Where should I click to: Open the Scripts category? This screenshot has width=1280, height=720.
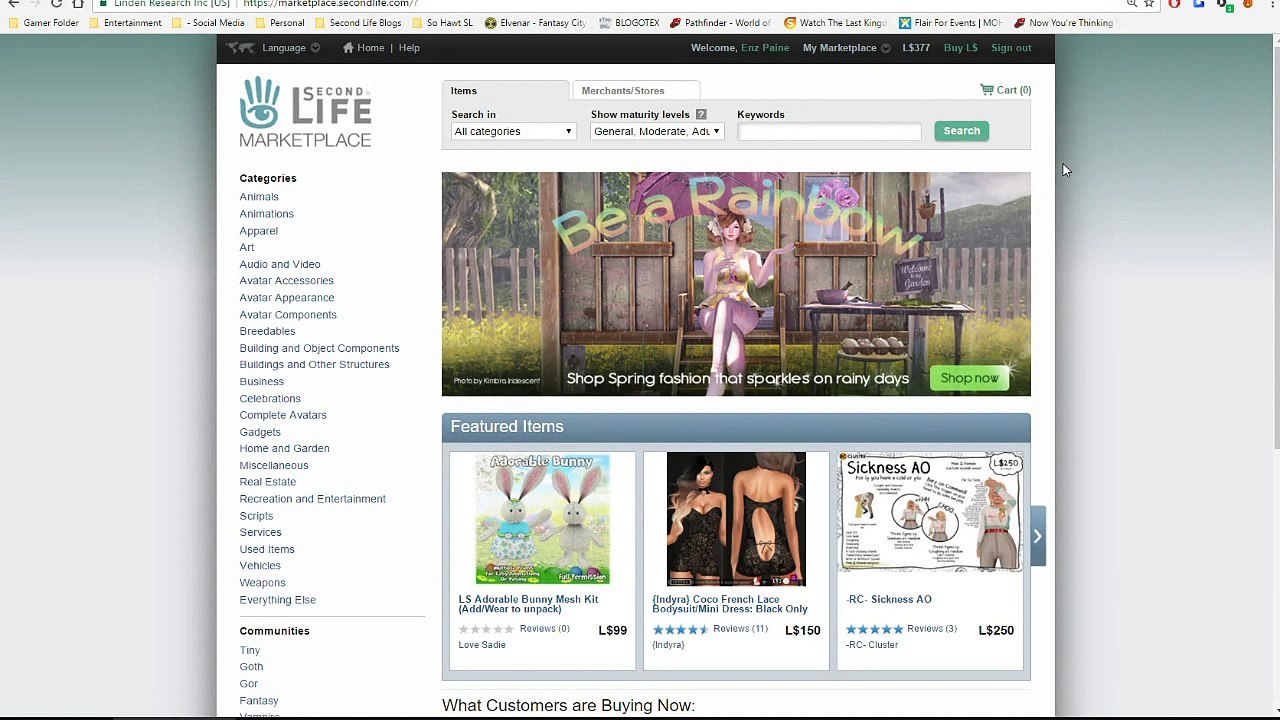pyautogui.click(x=256, y=516)
